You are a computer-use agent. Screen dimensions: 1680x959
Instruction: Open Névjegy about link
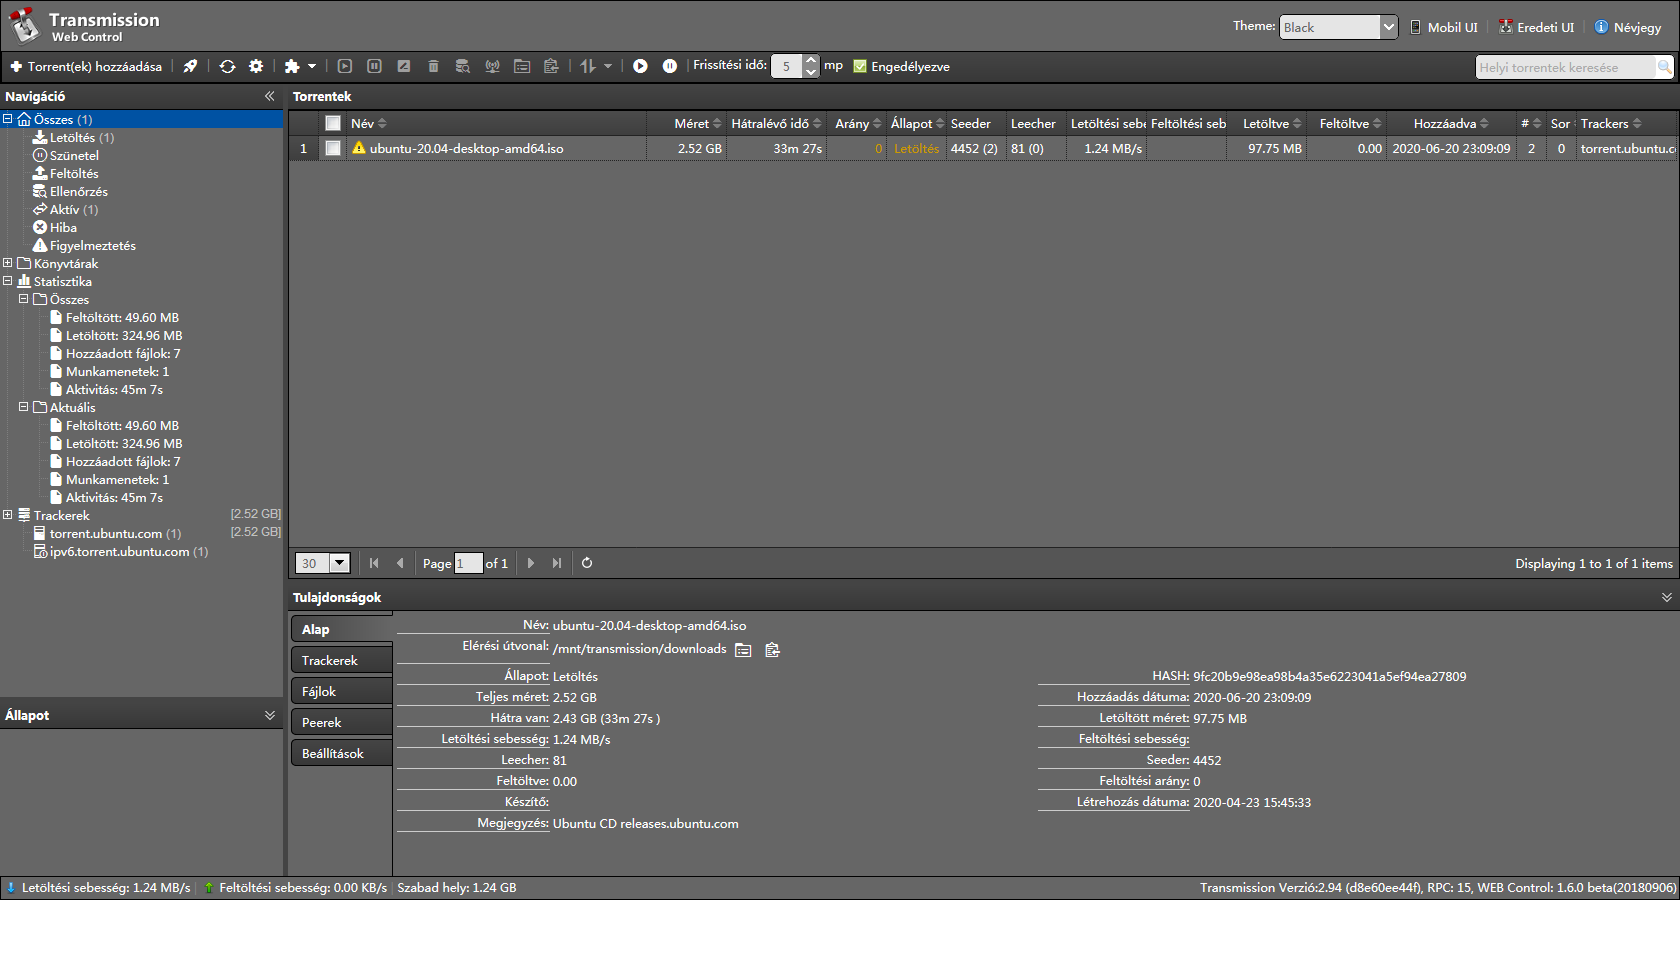pos(1628,27)
